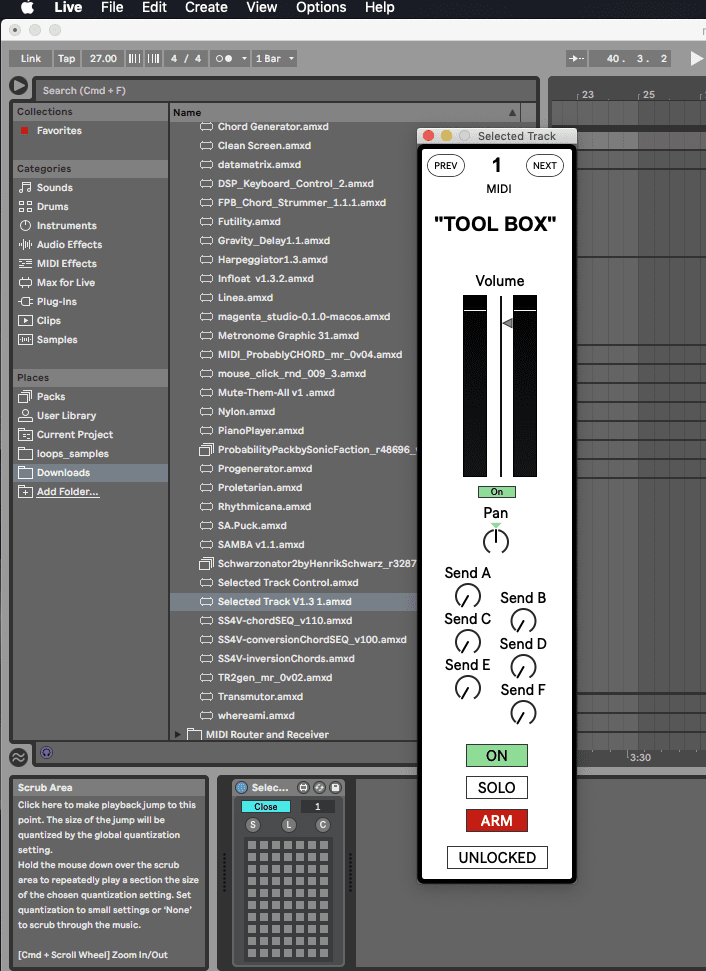Image resolution: width=706 pixels, height=971 pixels.
Task: Select Favorites collection
Action: [x=59, y=131]
